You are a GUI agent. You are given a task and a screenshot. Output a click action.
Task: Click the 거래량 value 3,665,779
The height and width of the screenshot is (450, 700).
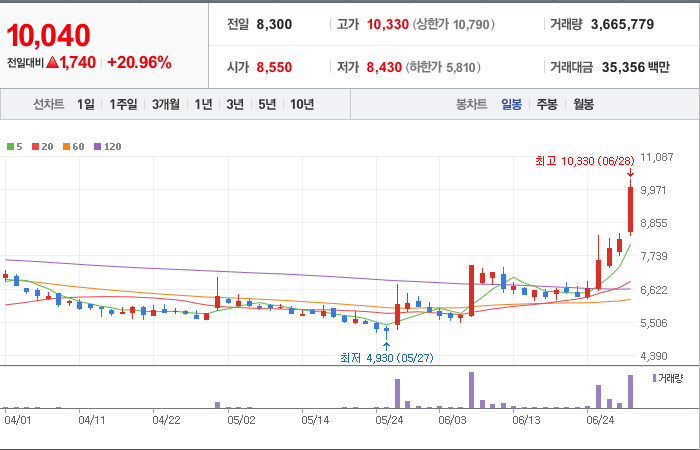[622, 24]
